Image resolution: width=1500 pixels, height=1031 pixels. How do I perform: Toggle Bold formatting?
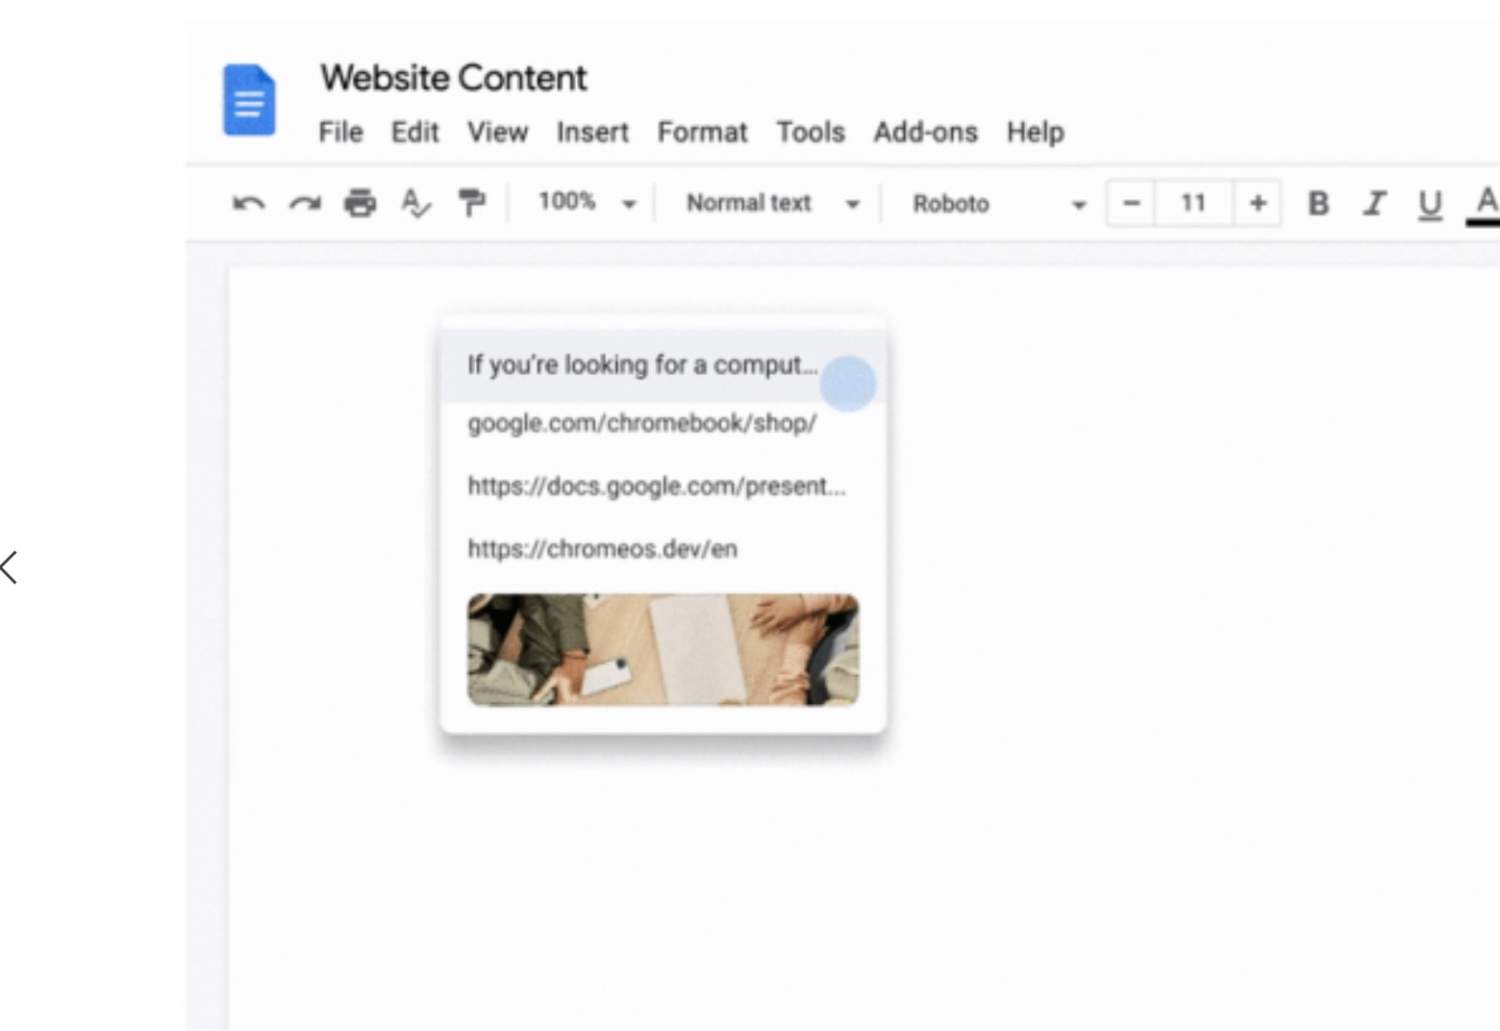[1318, 204]
